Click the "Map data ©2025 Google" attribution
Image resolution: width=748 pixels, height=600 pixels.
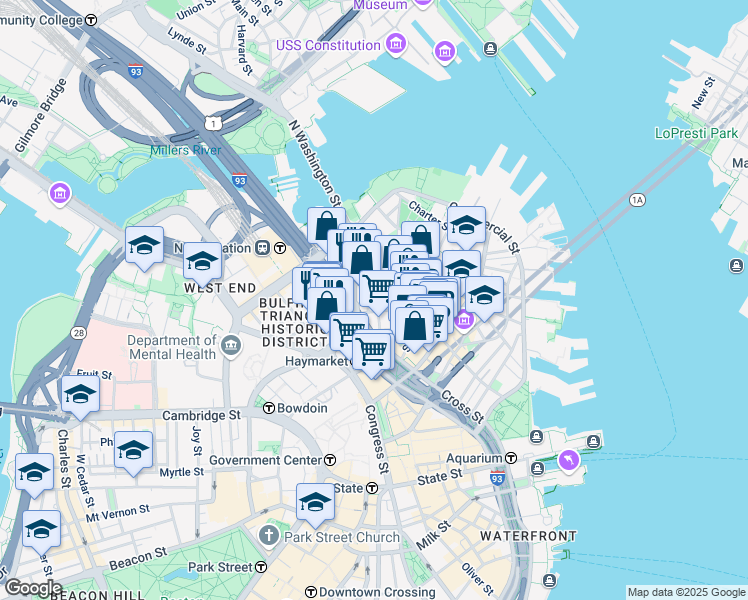click(x=686, y=592)
